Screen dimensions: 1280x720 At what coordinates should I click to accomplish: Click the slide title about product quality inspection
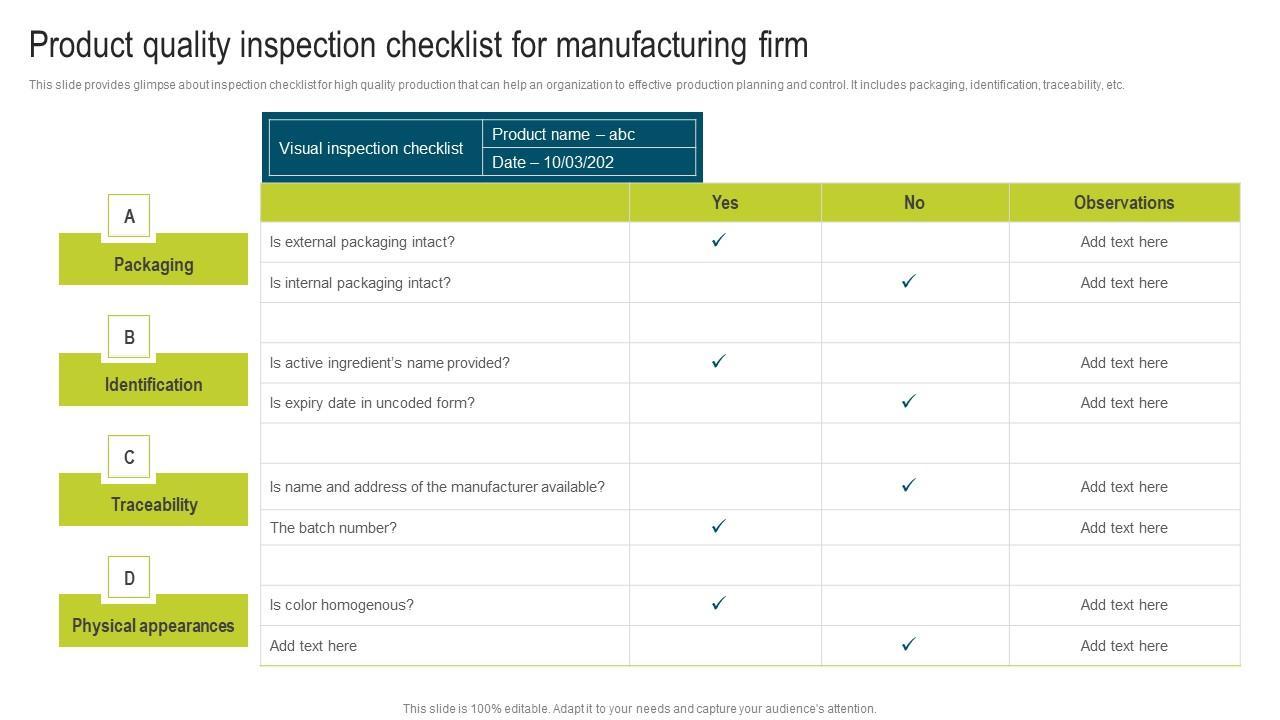[418, 46]
